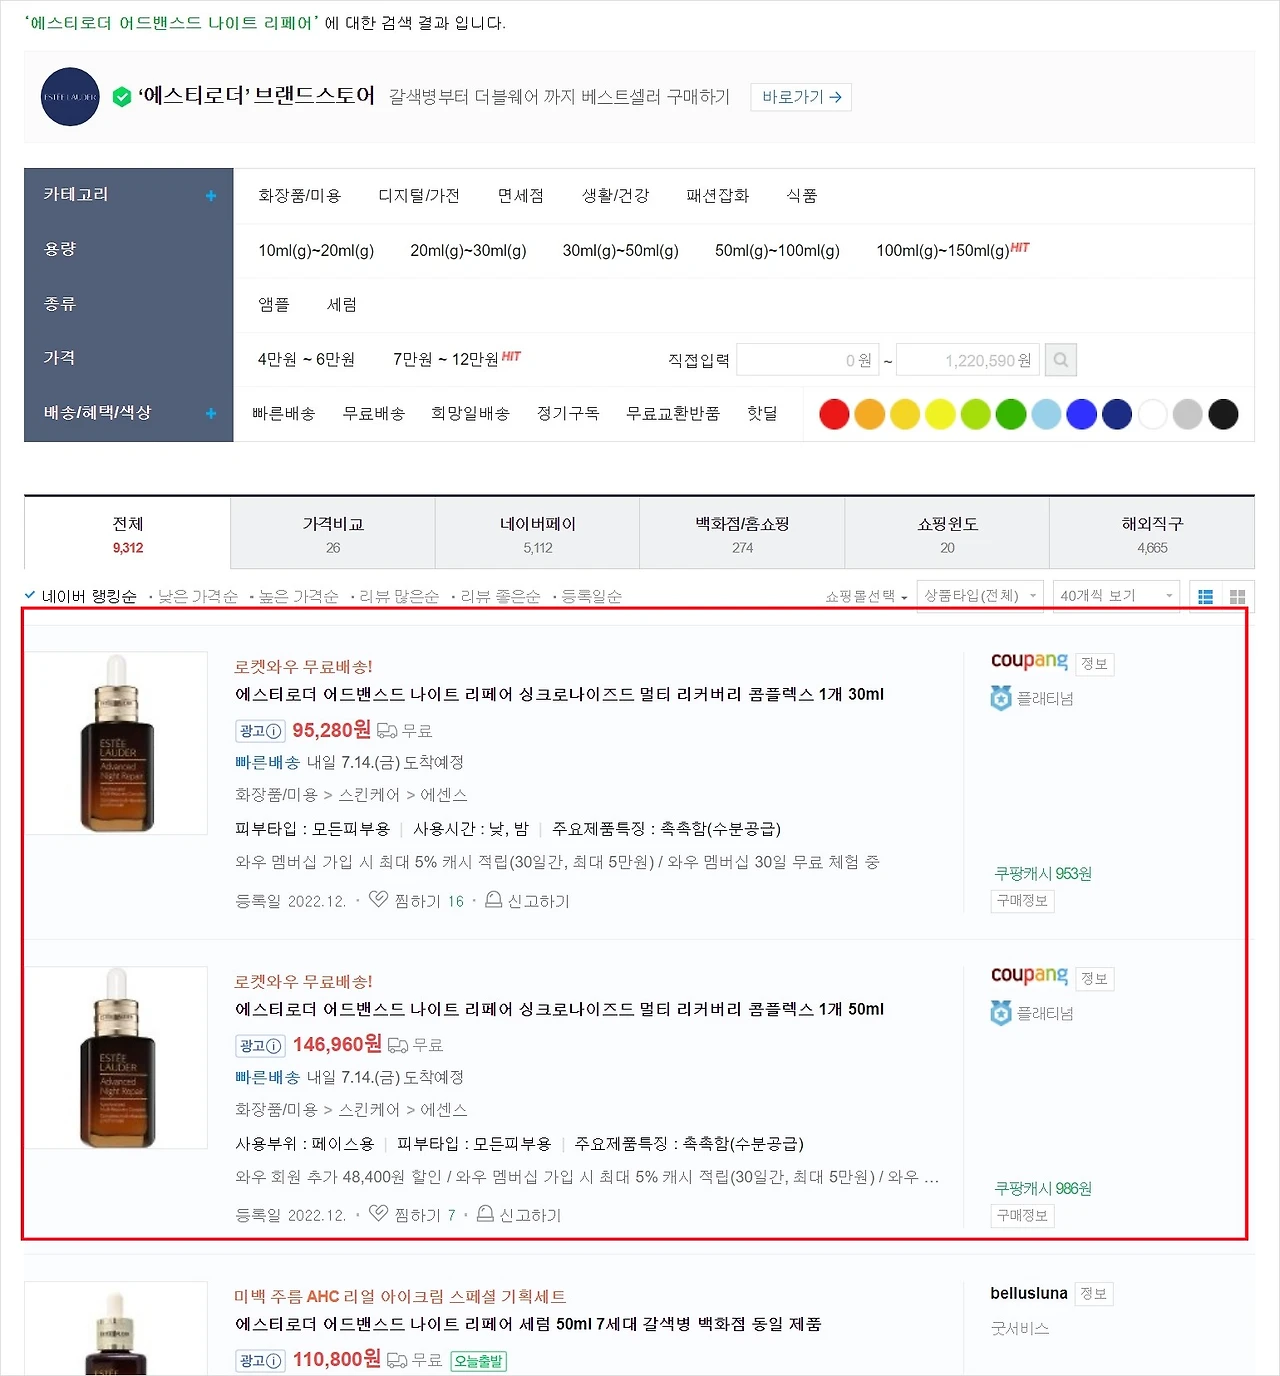Click report siren icon on 50ml product
Viewport: 1280px width, 1376px height.
485,1214
